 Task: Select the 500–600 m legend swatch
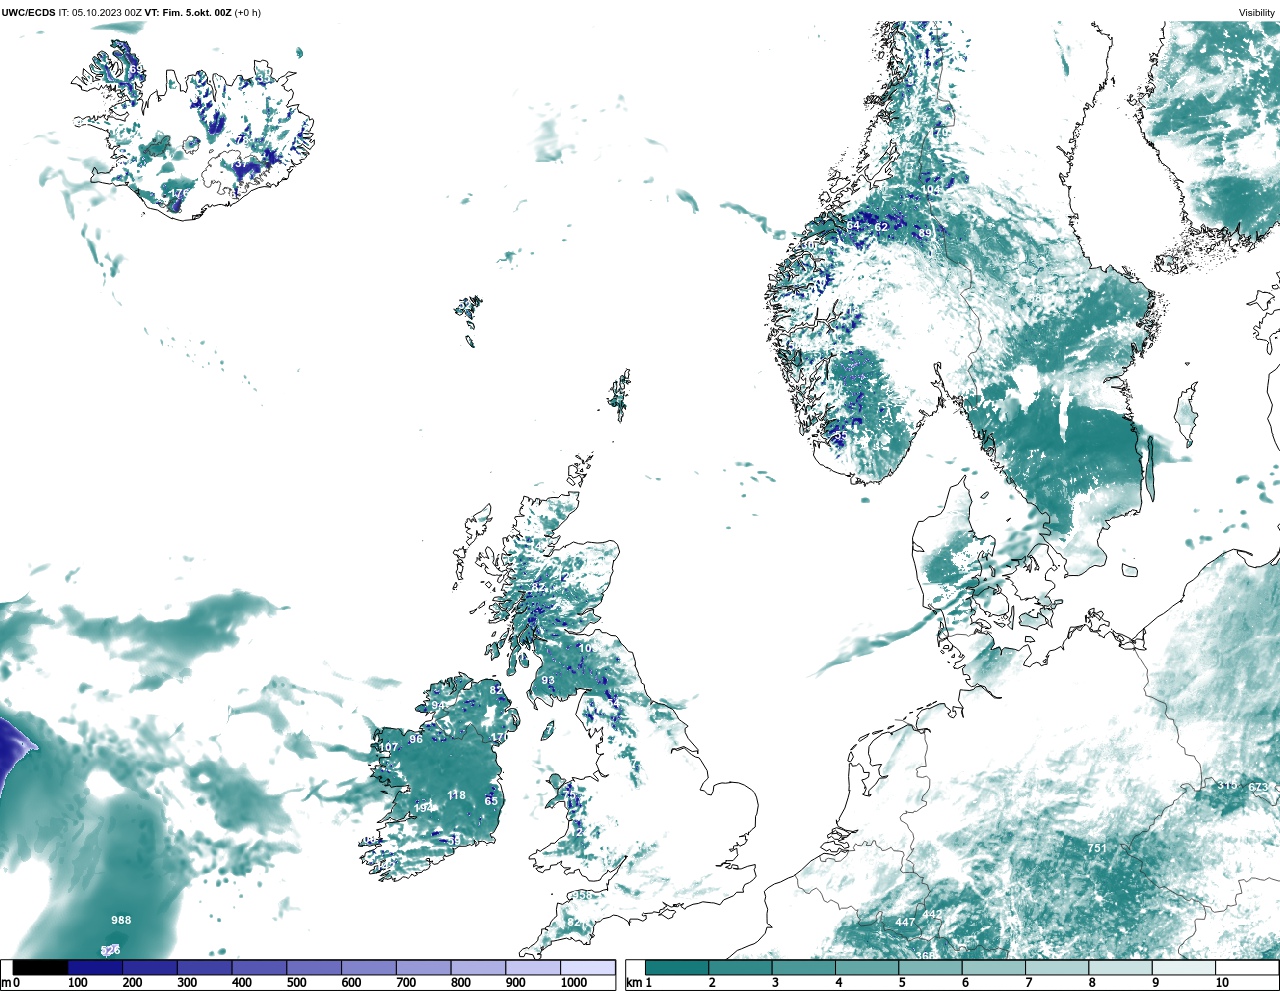314,968
